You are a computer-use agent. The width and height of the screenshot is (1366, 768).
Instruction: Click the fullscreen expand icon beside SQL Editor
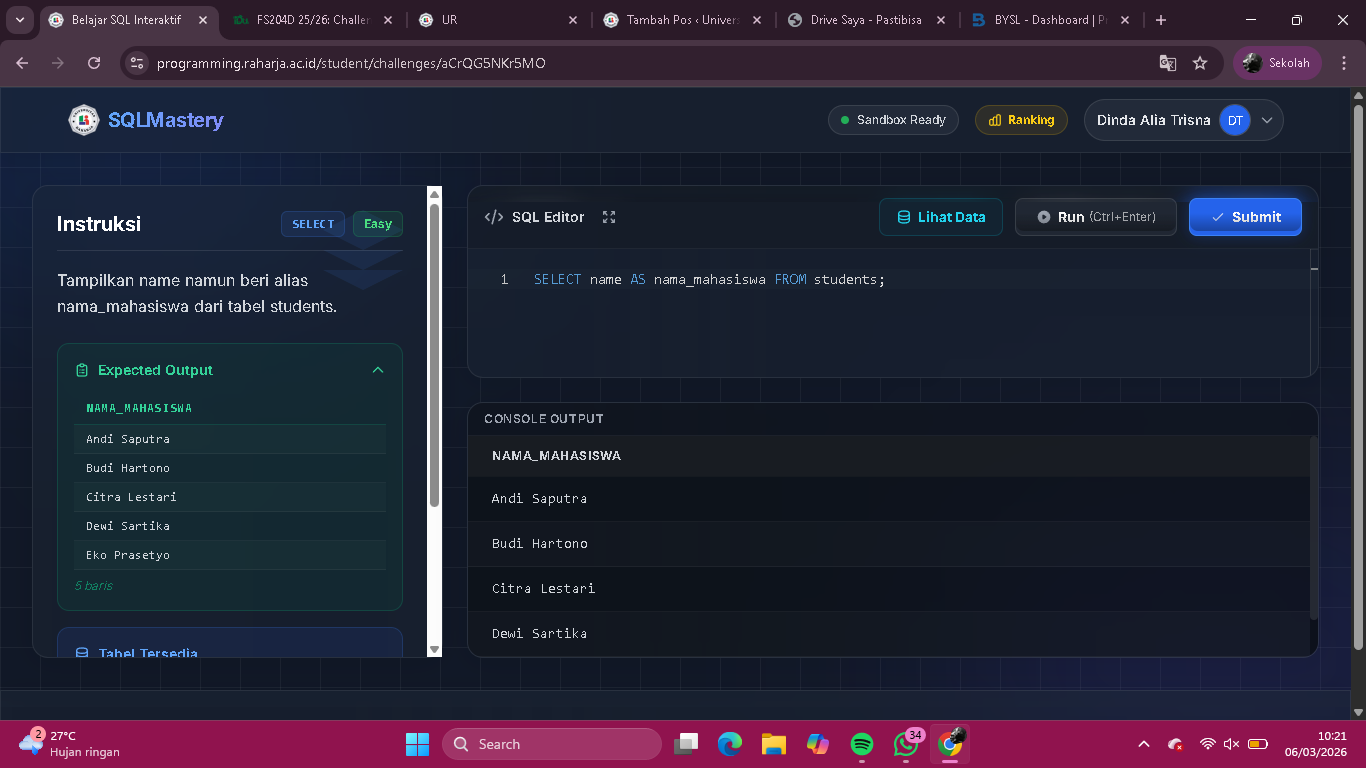pos(609,217)
